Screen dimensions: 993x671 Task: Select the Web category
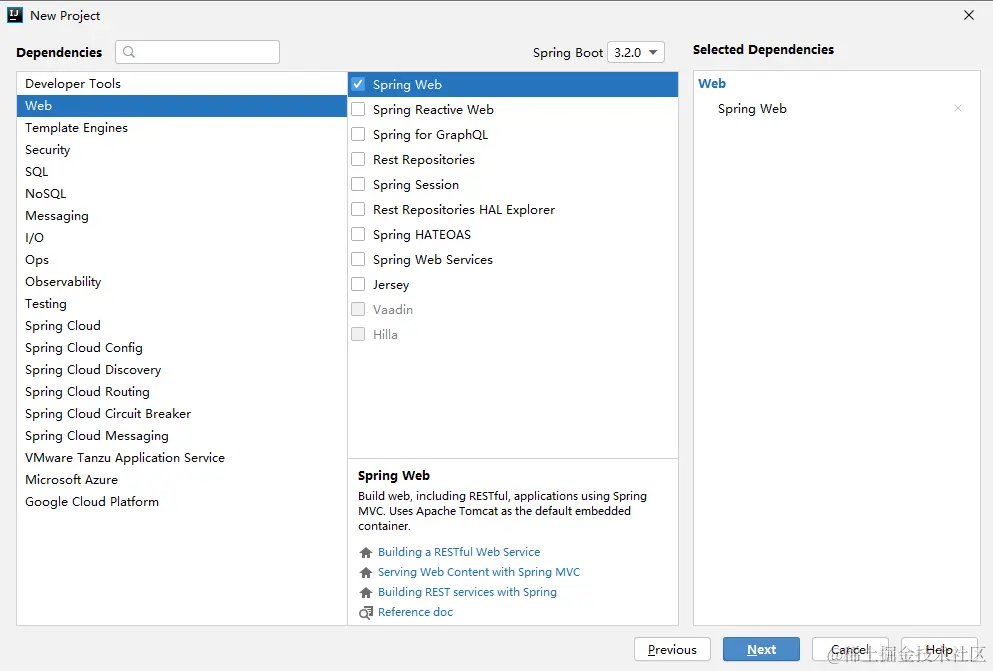[182, 106]
